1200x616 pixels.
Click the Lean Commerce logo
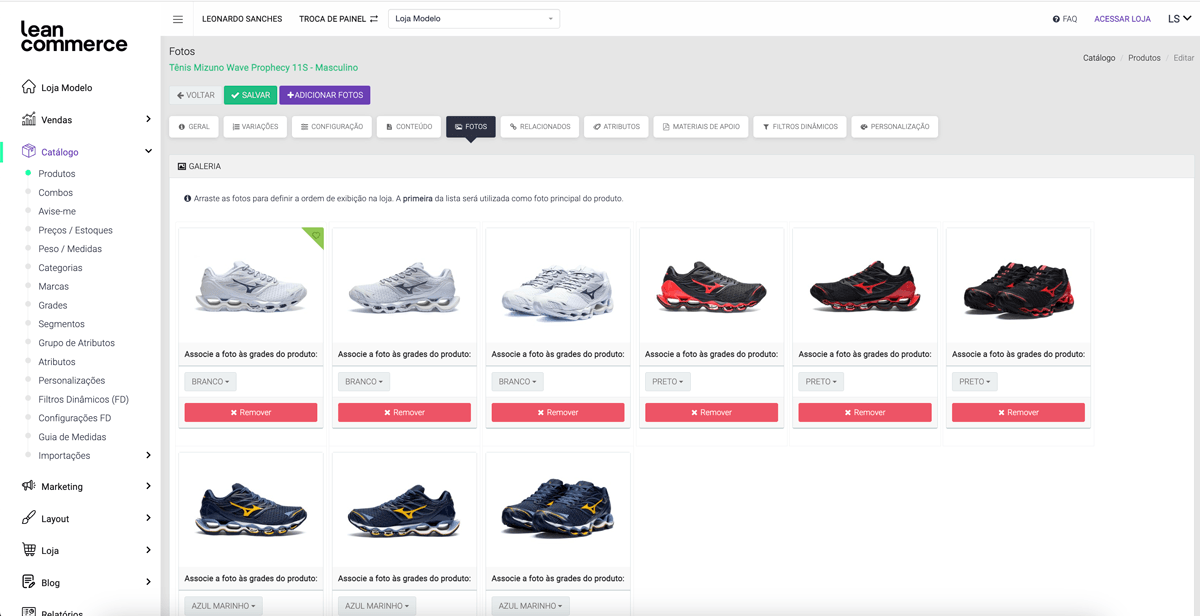(74, 37)
